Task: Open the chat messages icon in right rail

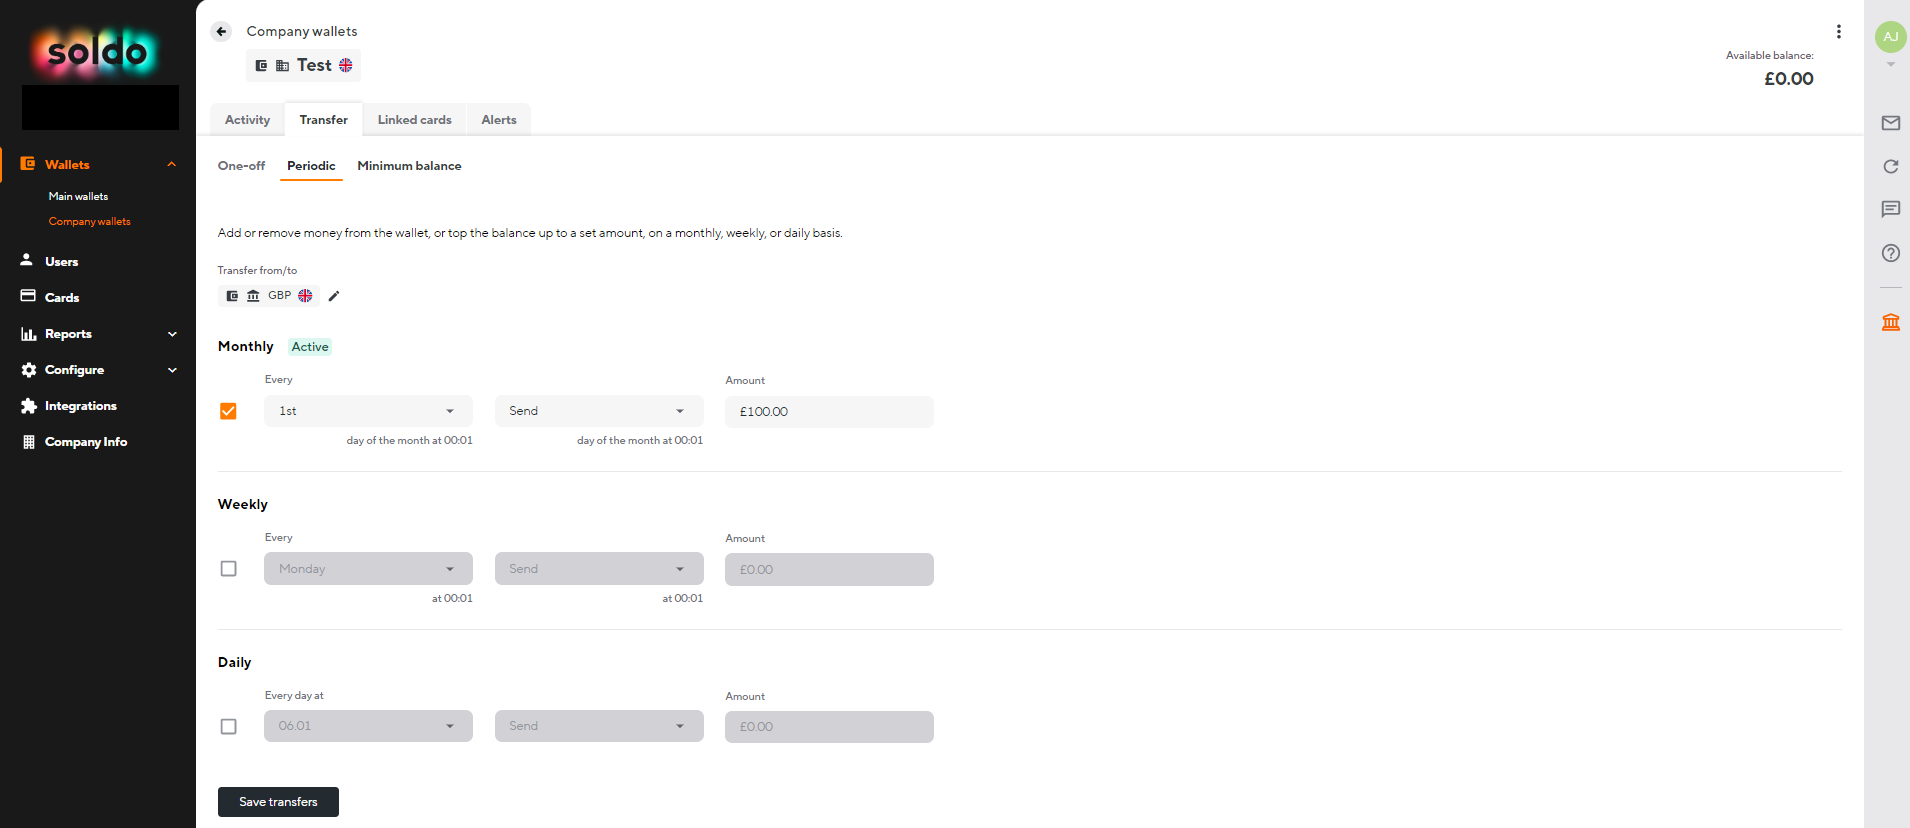Action: coord(1890,209)
